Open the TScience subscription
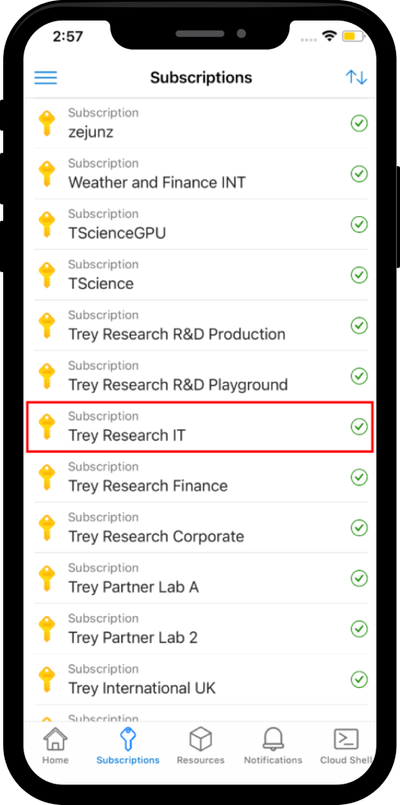The width and height of the screenshot is (400, 805). (201, 275)
